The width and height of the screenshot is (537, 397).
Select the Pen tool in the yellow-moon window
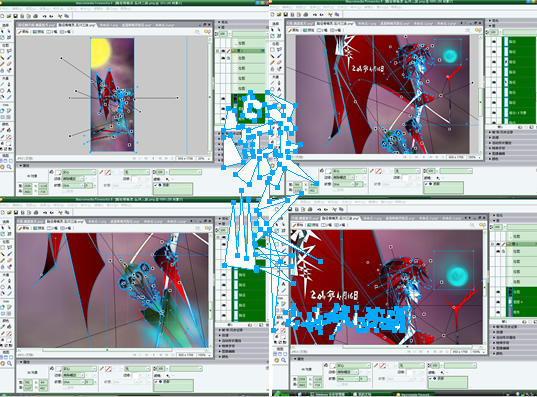point(9,84)
